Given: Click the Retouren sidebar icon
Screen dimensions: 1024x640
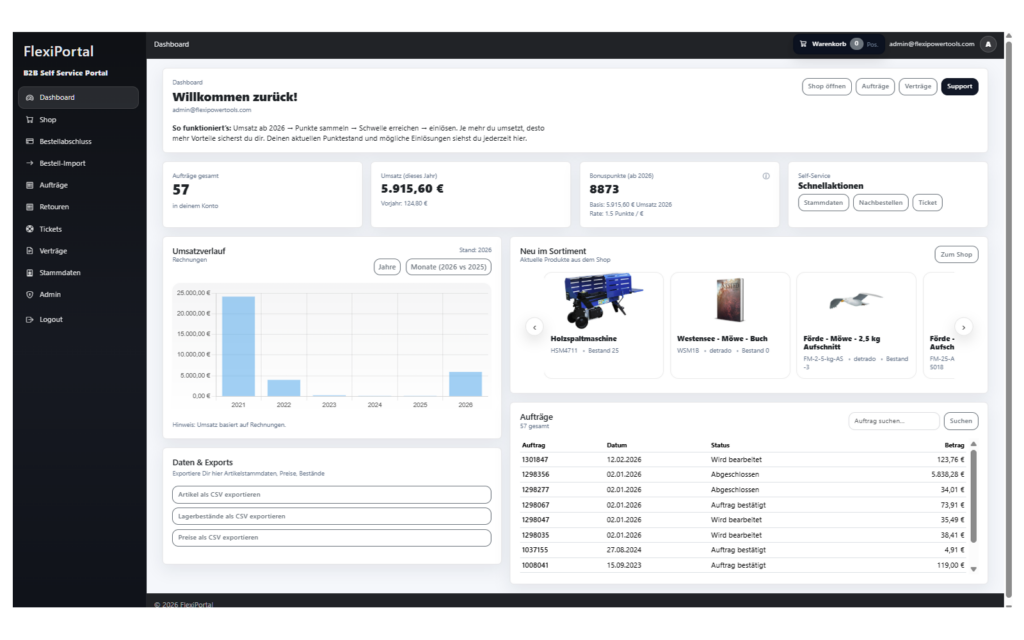Looking at the screenshot, I should tap(30, 207).
